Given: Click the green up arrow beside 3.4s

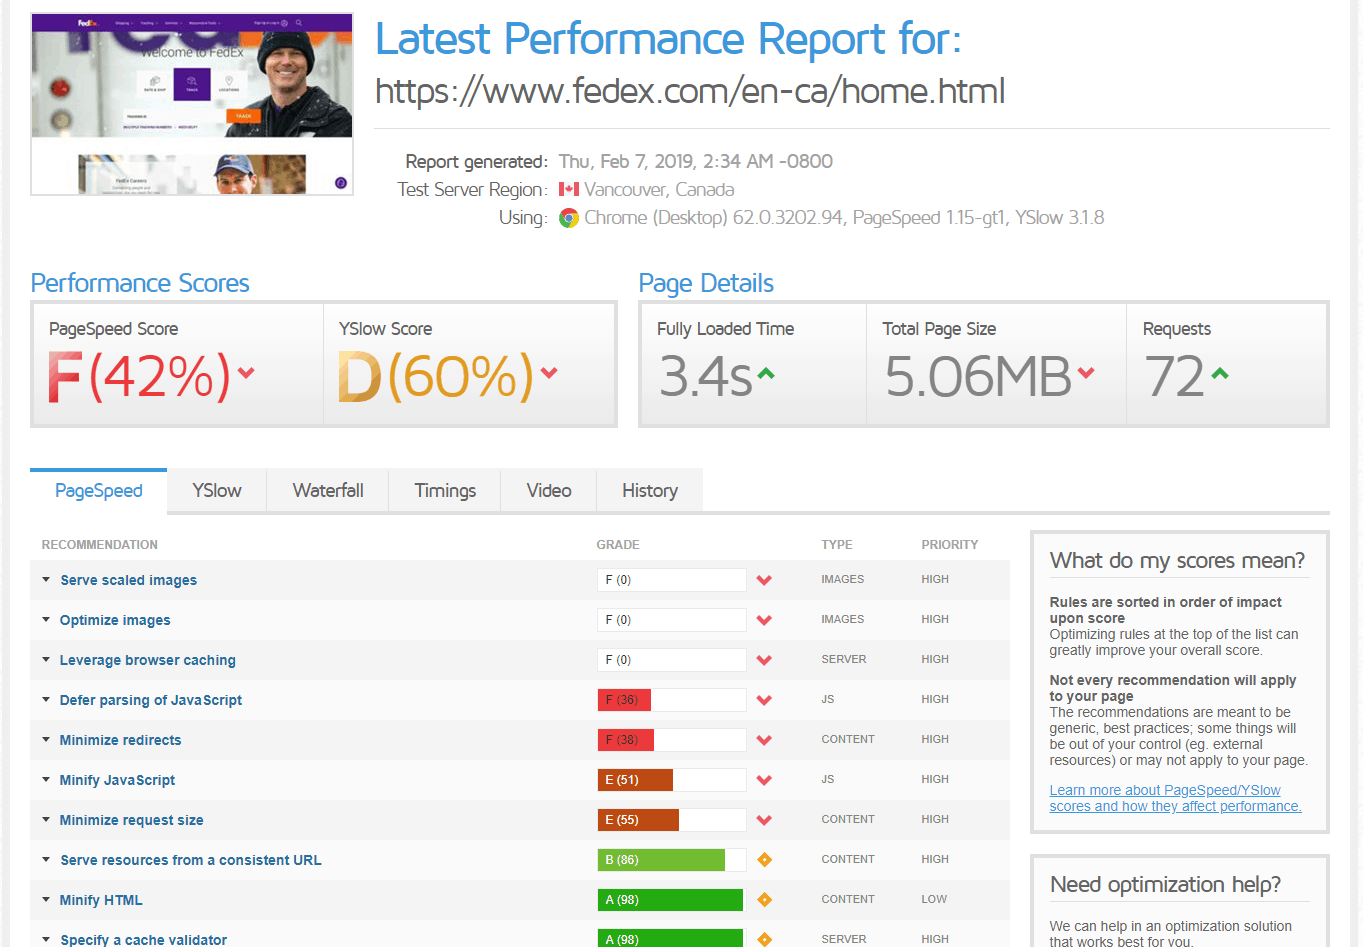Looking at the screenshot, I should click(766, 373).
